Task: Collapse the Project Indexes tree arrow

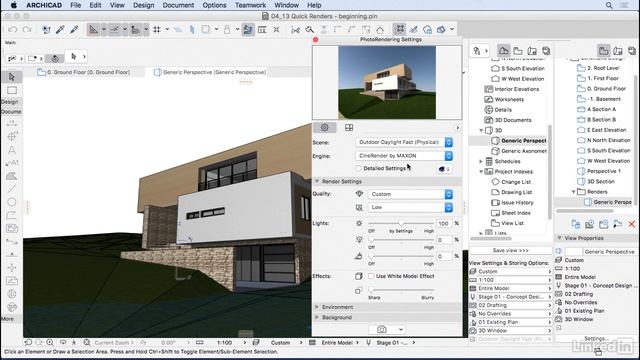Action: [481, 172]
